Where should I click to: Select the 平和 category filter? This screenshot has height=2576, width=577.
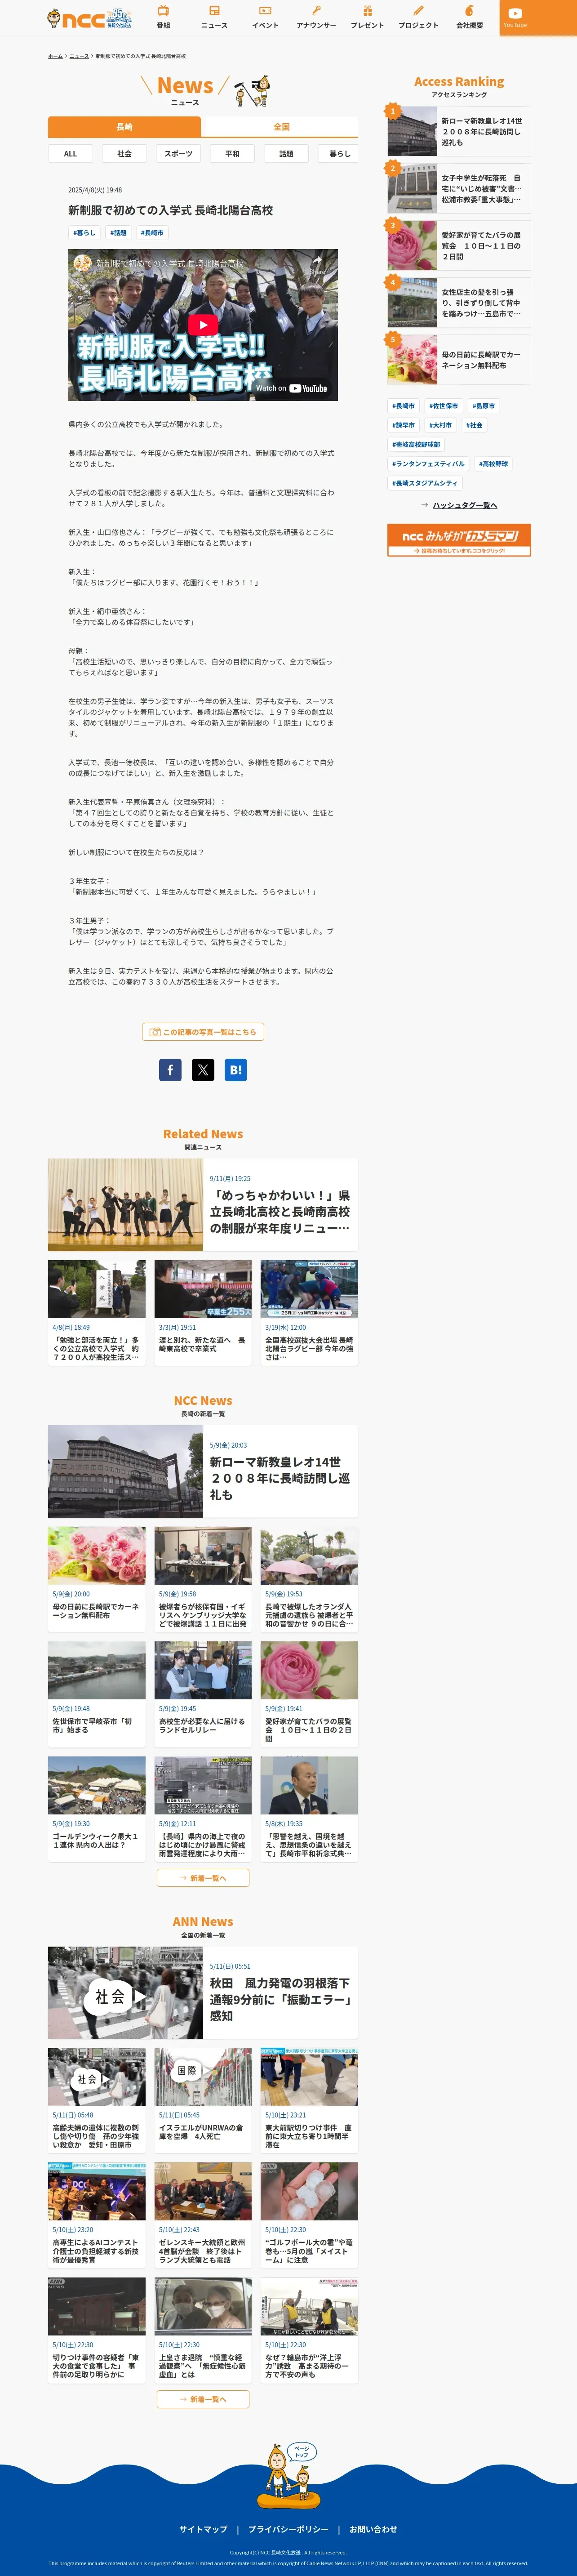click(x=232, y=154)
